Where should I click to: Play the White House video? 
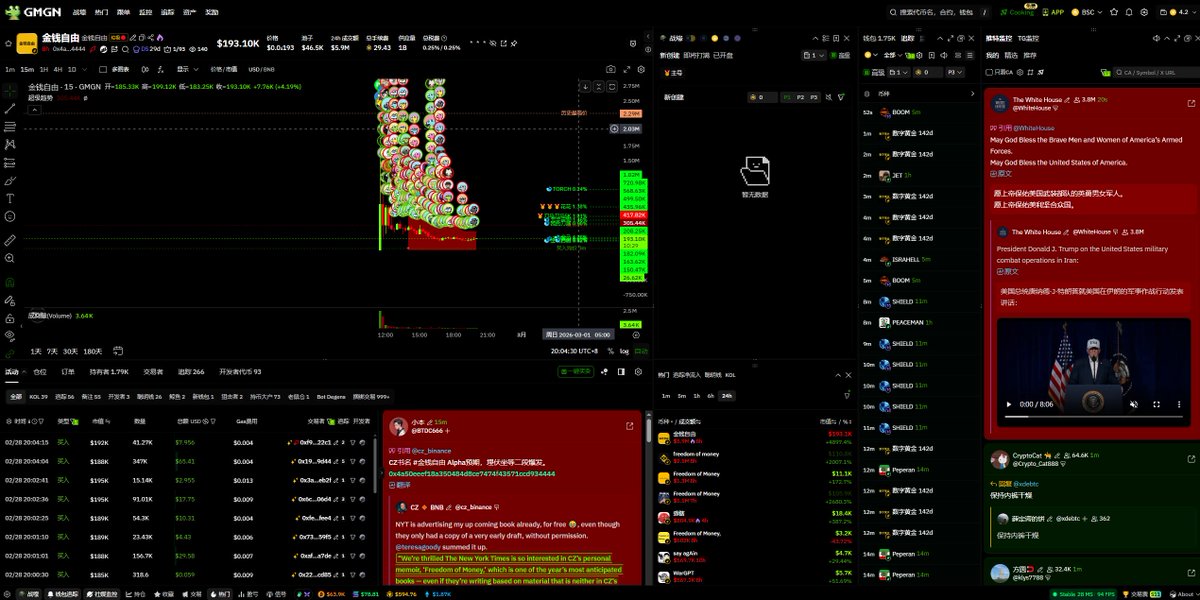tap(1007, 404)
